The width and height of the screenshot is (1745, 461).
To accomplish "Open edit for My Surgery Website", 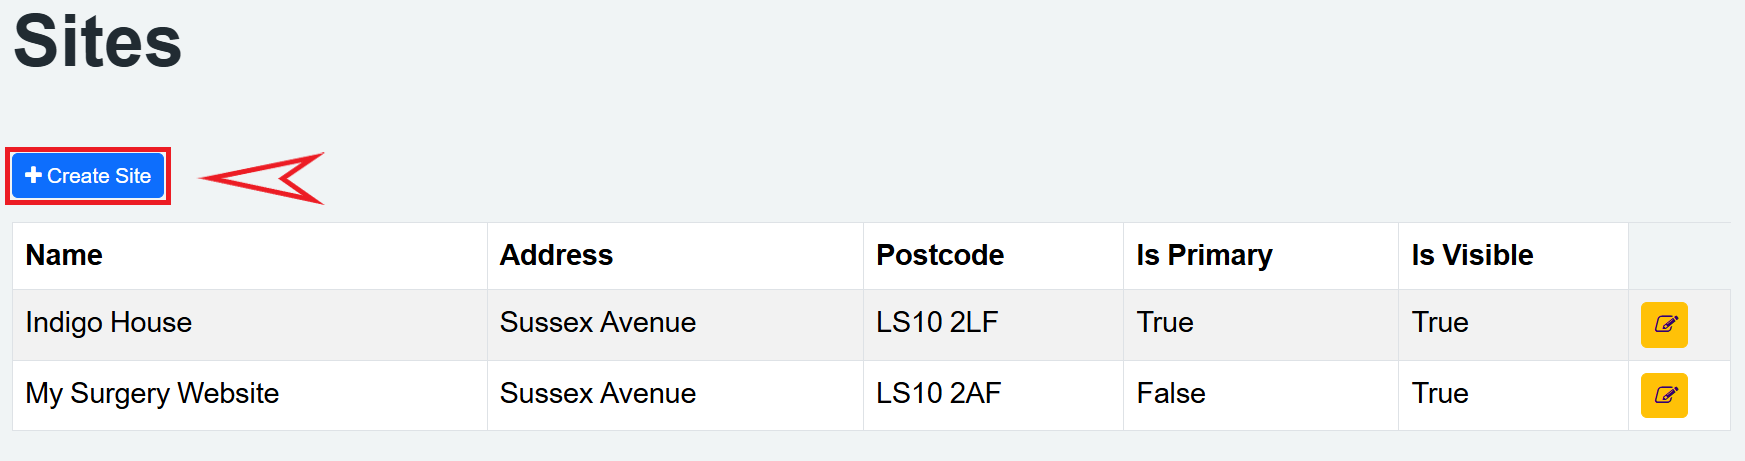I will click(x=1663, y=395).
